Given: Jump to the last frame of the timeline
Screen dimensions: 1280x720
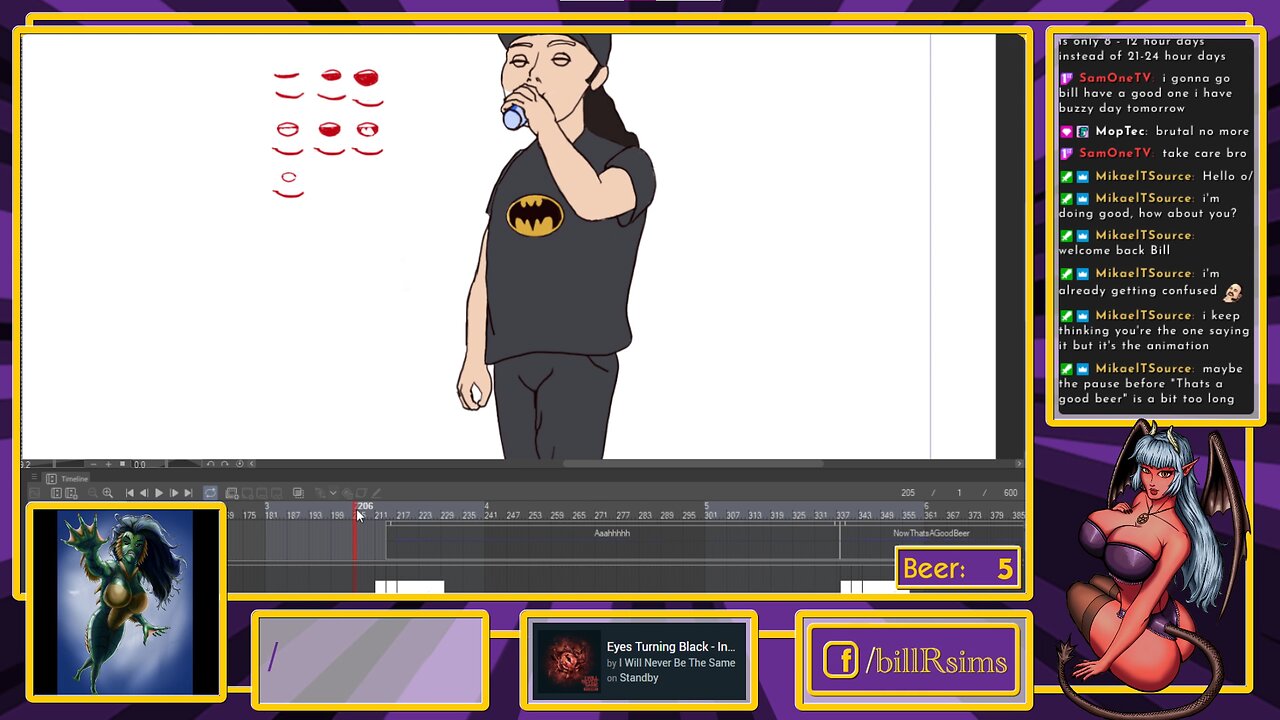Looking at the screenshot, I should pos(188,493).
